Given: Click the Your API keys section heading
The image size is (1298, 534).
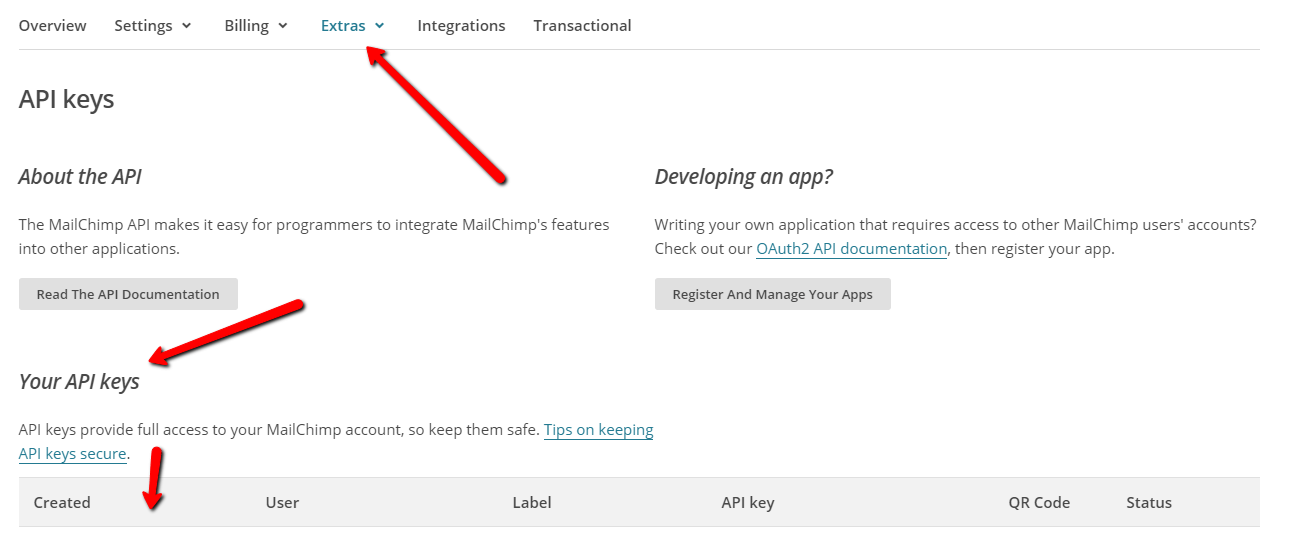Looking at the screenshot, I should click(x=79, y=382).
